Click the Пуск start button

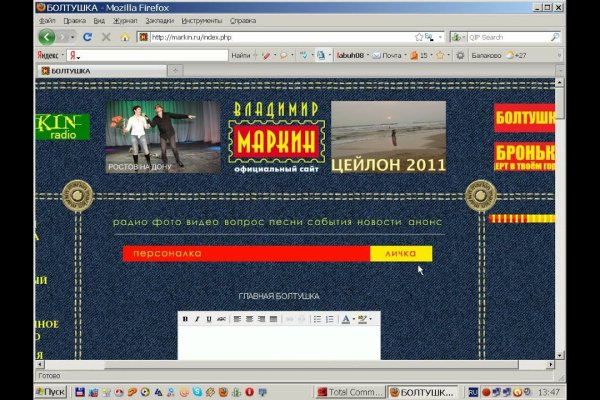pyautogui.click(x=50, y=391)
